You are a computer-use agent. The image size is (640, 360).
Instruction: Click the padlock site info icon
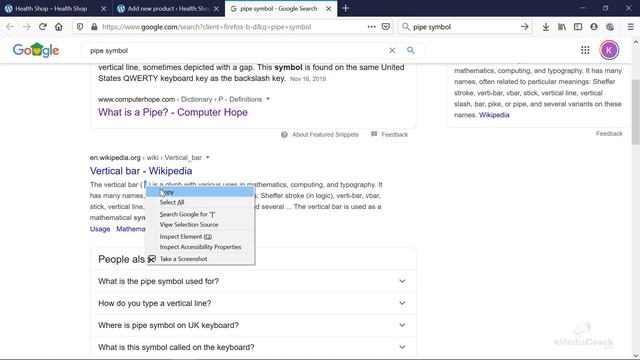(94, 27)
